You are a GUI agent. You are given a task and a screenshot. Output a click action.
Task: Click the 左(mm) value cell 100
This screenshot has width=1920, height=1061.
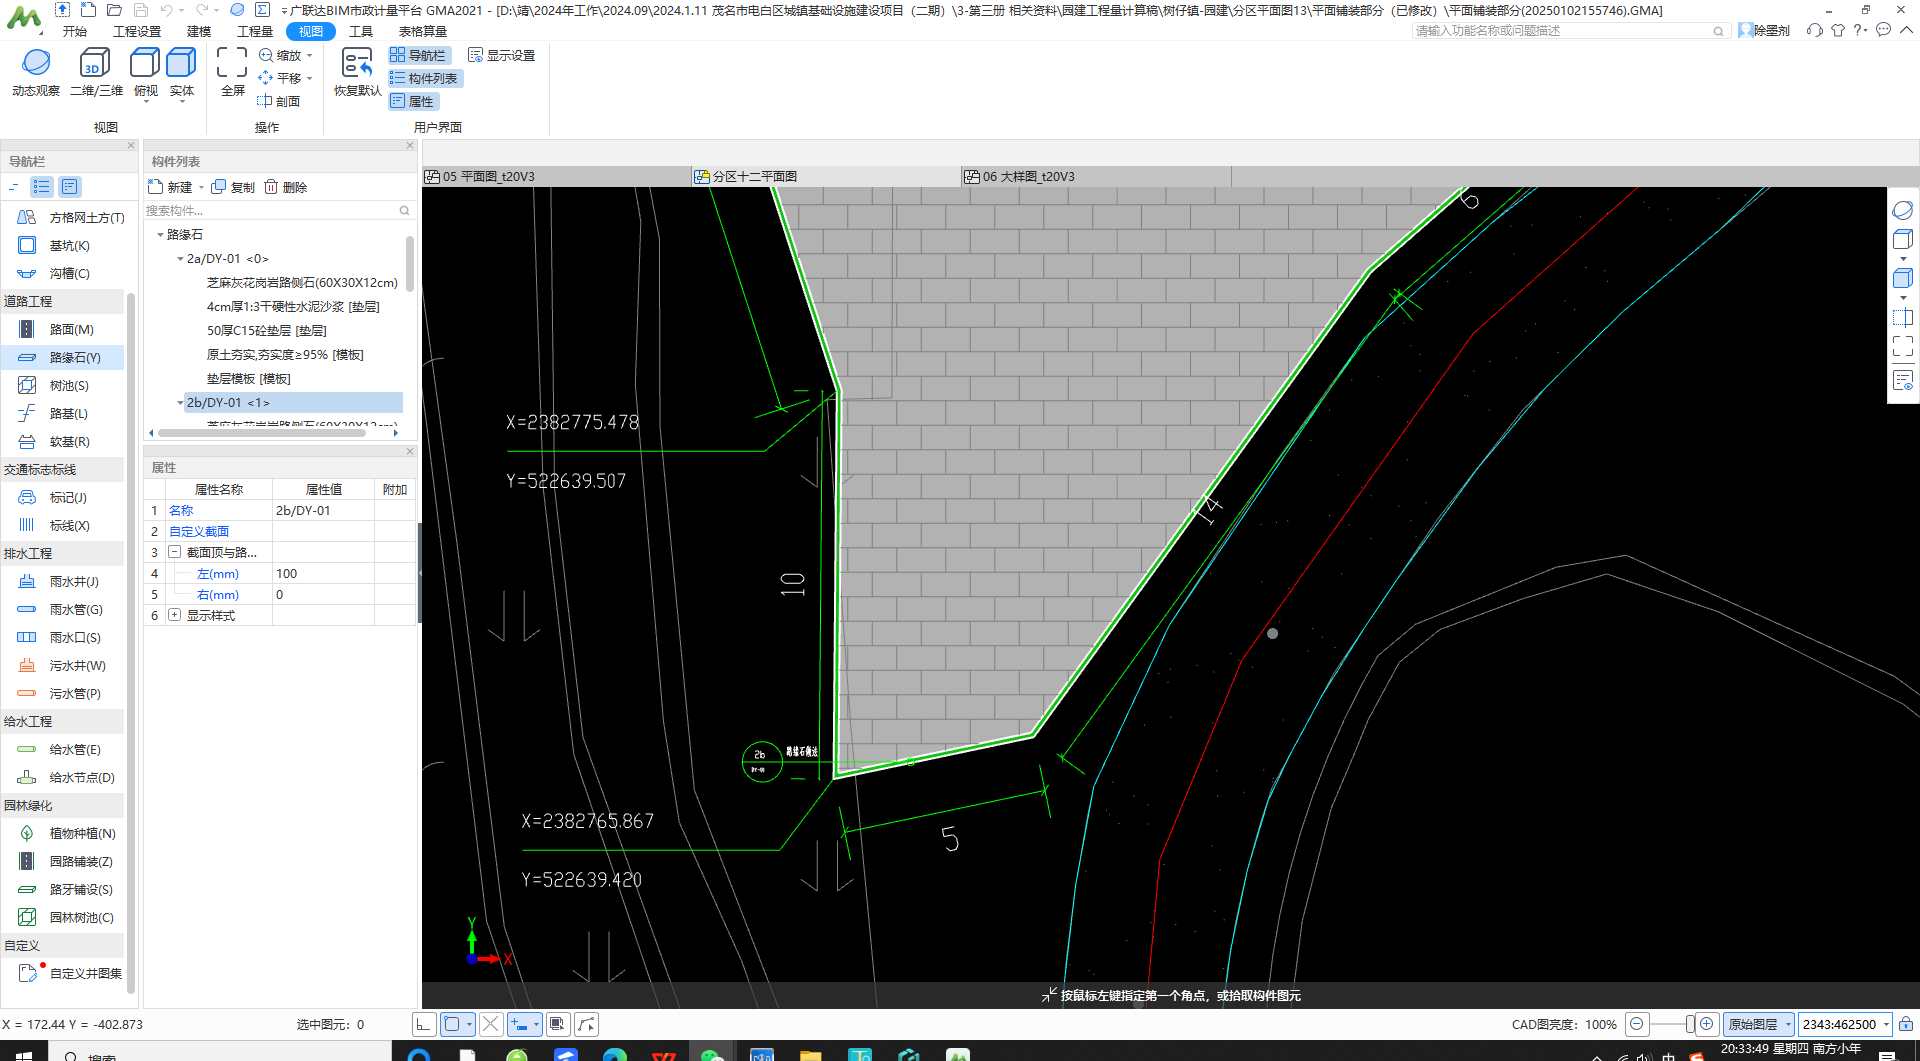(323, 573)
